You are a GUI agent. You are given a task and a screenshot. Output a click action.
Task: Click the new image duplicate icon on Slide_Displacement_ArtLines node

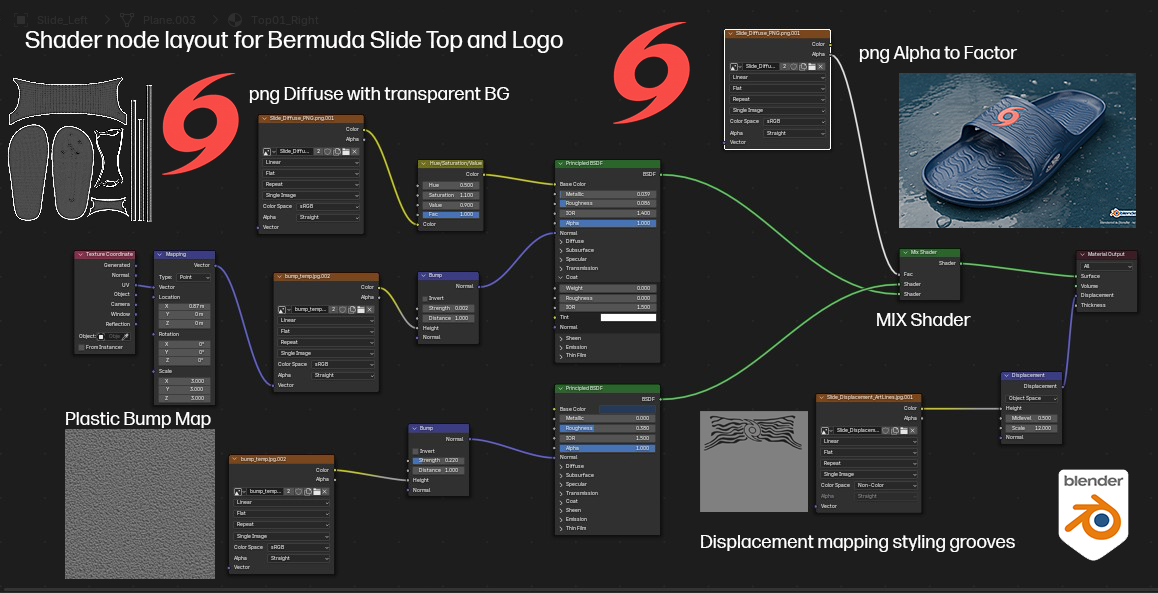(895, 431)
